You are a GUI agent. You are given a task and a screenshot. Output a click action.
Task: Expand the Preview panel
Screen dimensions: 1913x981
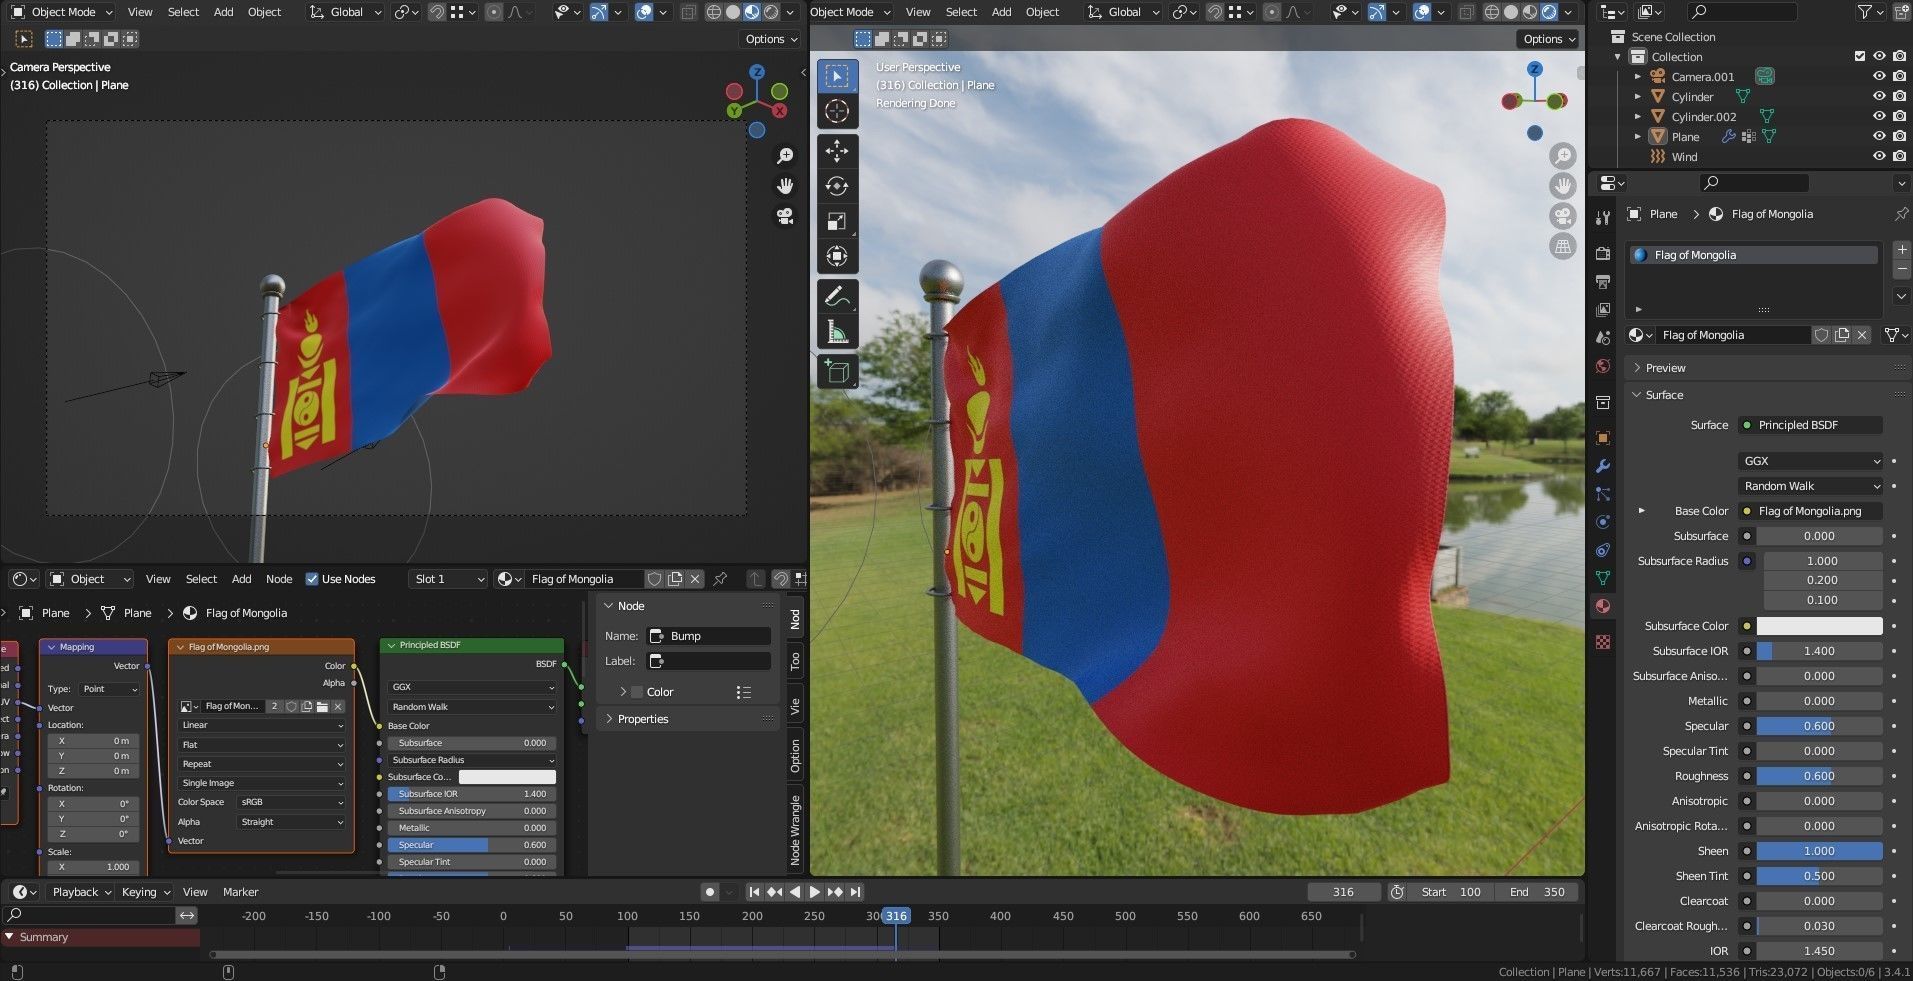pos(1664,368)
